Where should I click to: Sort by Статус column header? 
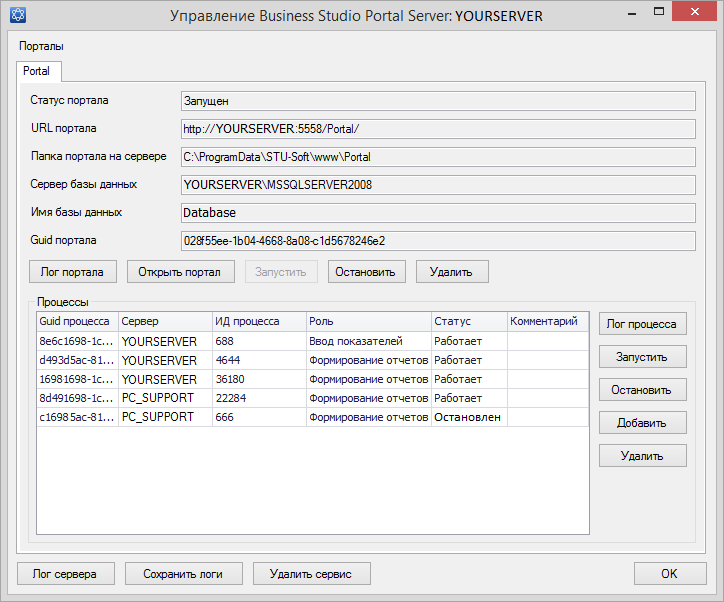469,321
